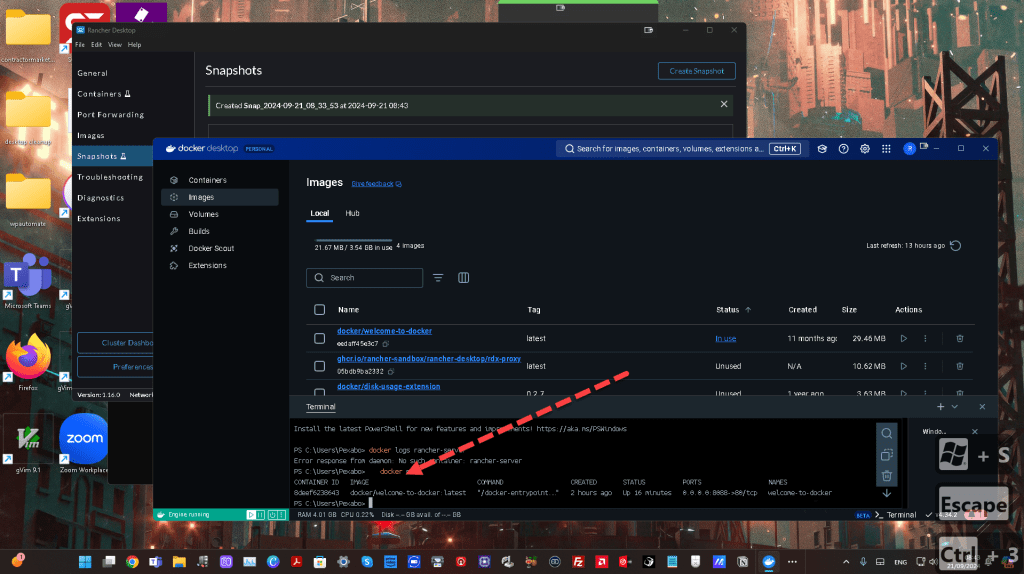Viewport: 1024px width, 574px height.
Task: Copy terminal contents icon
Action: [887, 454]
